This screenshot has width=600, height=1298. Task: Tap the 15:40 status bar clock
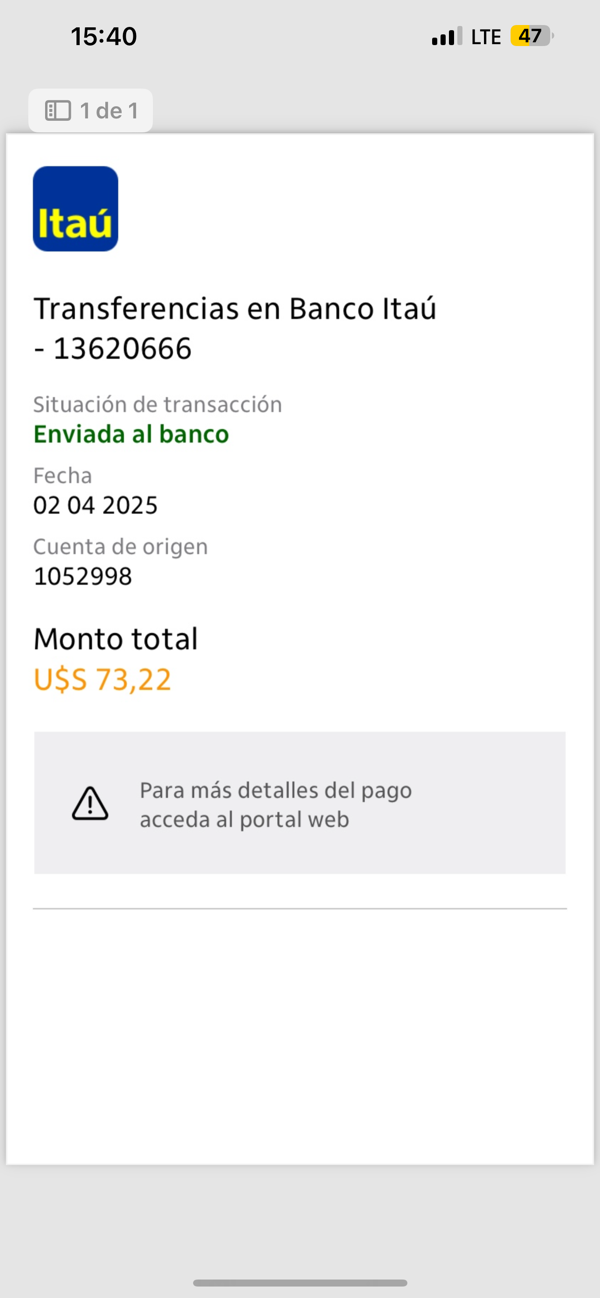point(104,37)
